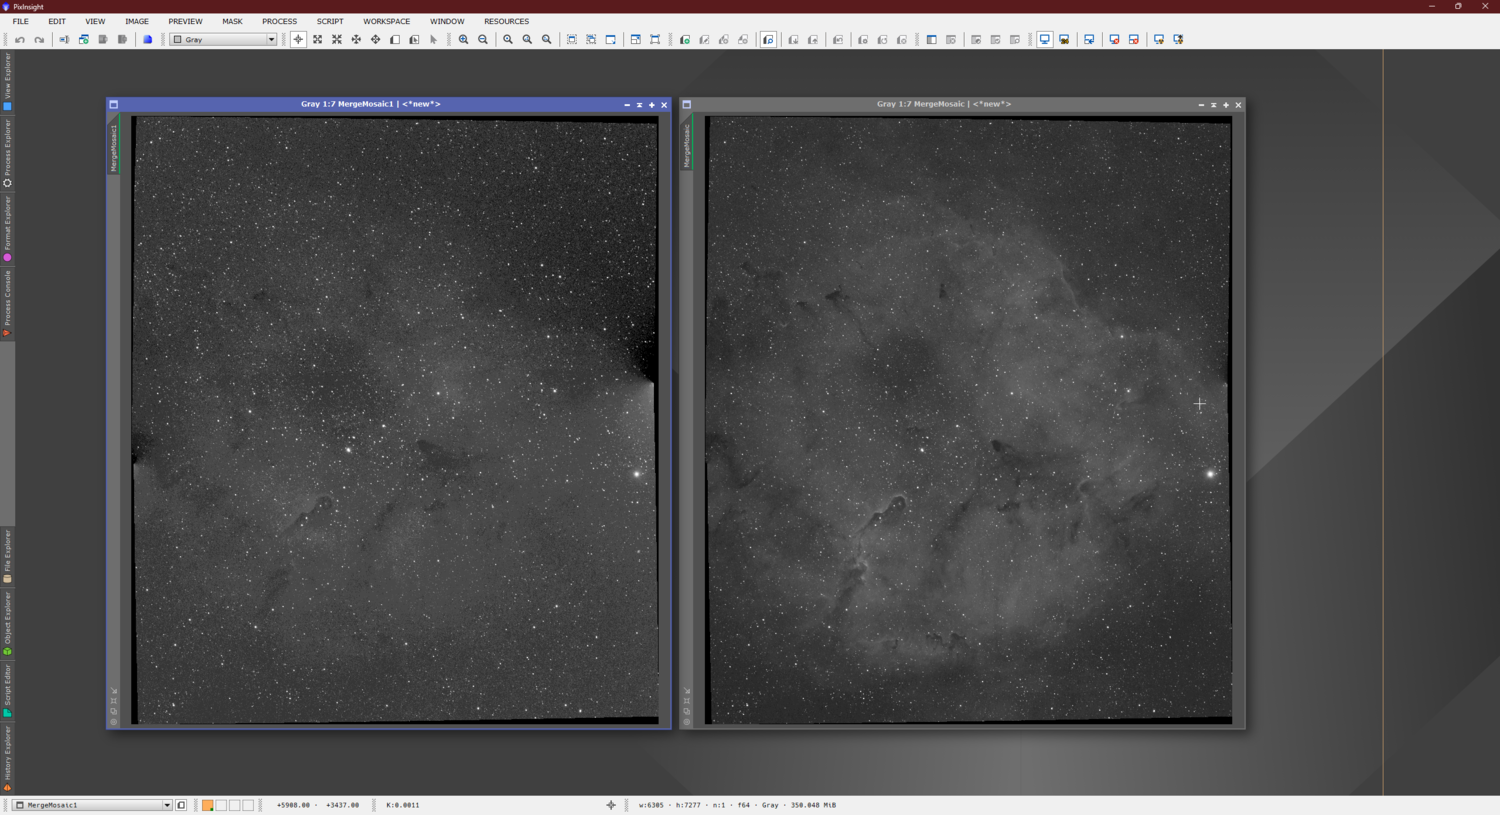Click the MergeMosaic vertical view tab
Viewport: 1500px width, 815px height.
tap(687, 146)
